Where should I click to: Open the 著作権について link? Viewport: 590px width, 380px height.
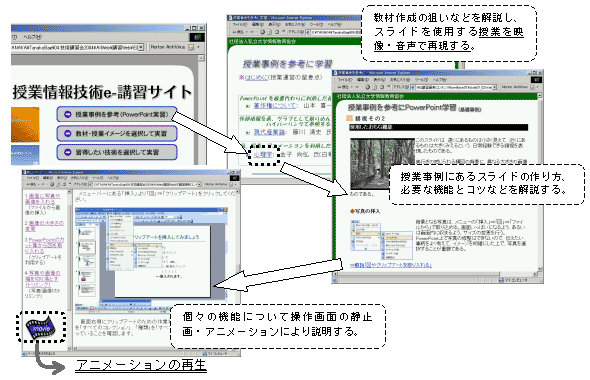click(275, 106)
